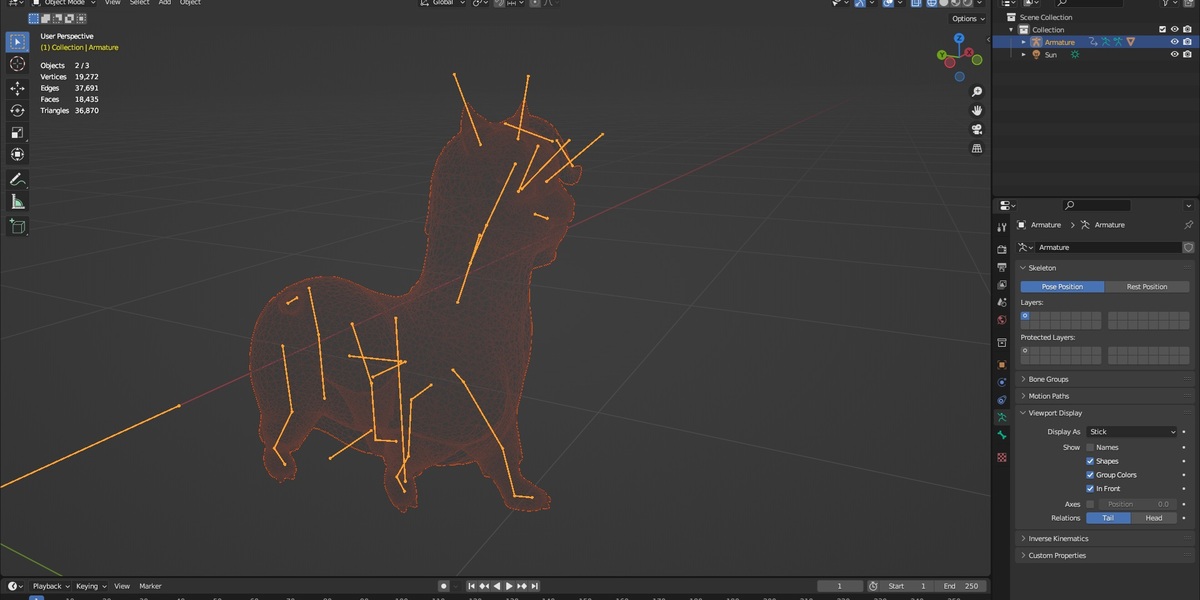
Task: Open the Object menu in viewport header
Action: click(x=190, y=3)
